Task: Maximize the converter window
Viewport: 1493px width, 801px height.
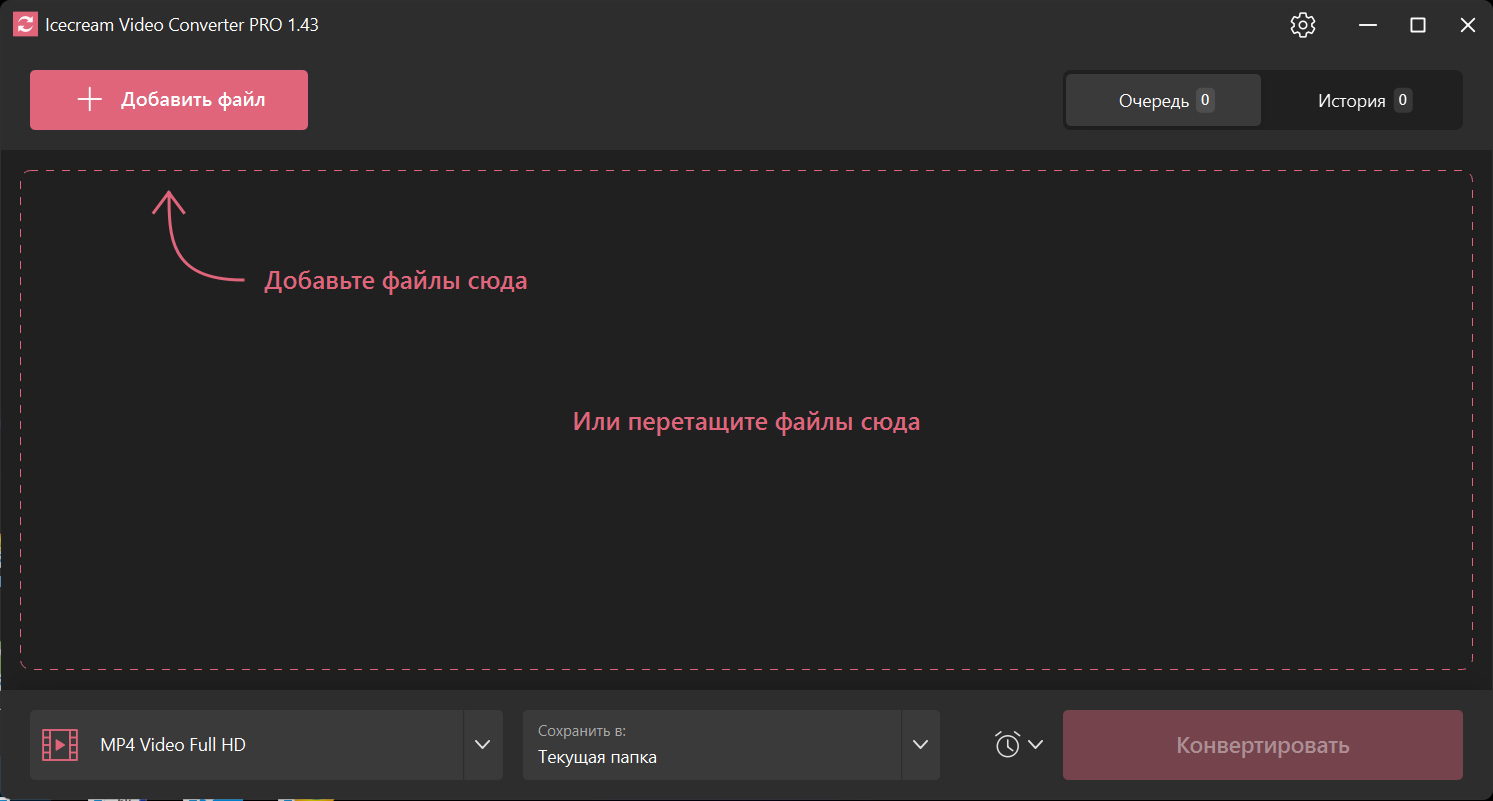Action: click(1417, 25)
